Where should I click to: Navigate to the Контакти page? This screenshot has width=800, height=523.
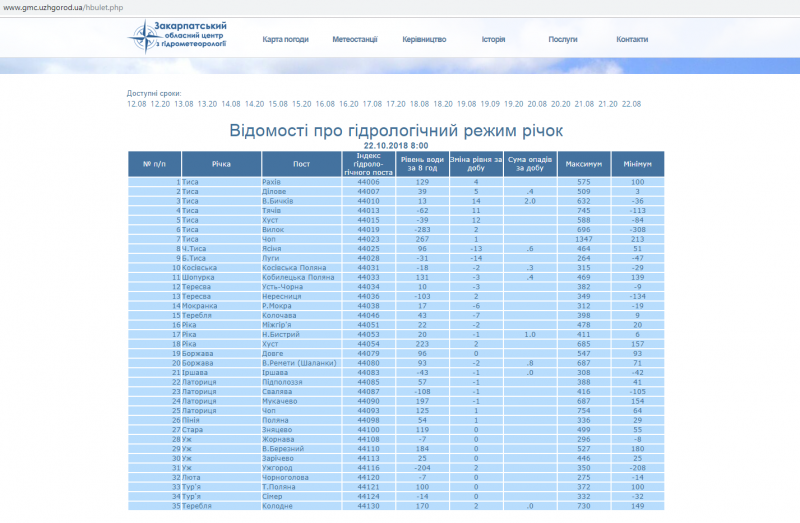click(632, 40)
